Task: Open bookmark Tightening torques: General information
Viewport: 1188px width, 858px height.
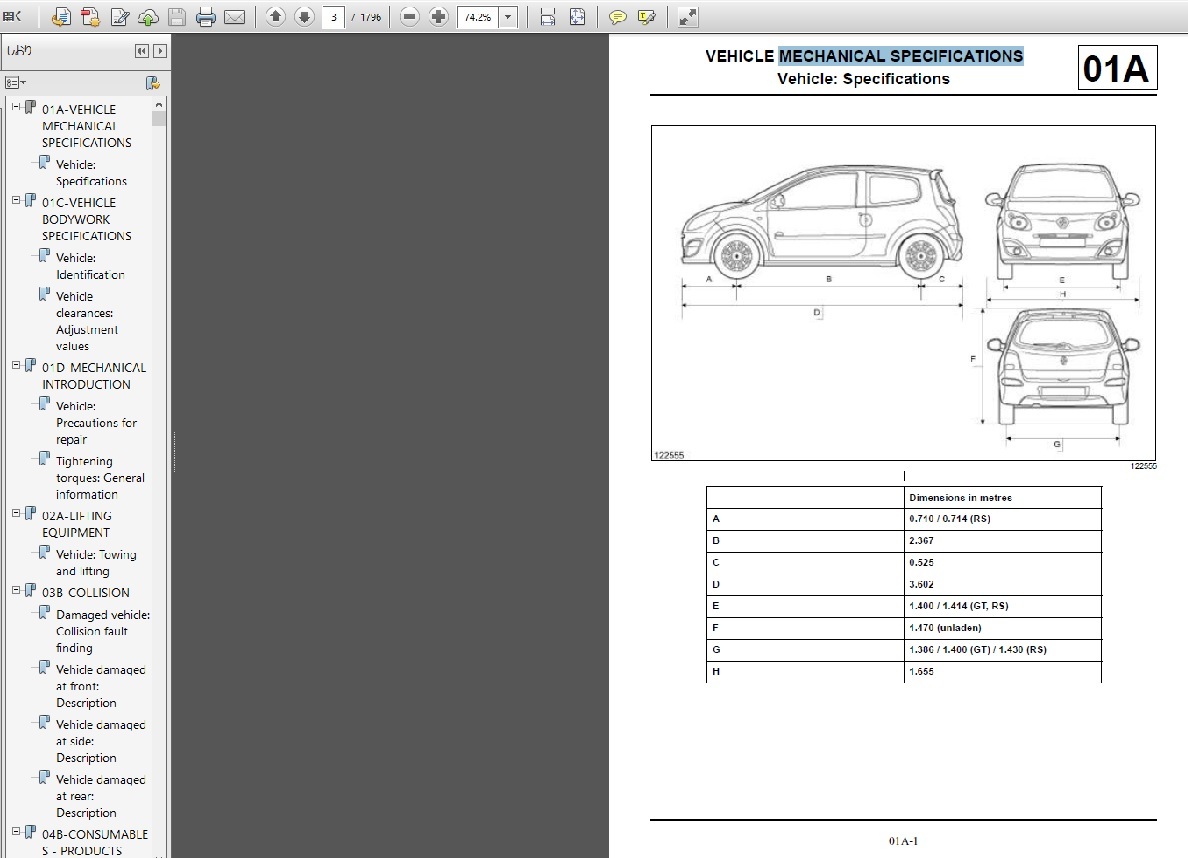Action: tap(100, 478)
